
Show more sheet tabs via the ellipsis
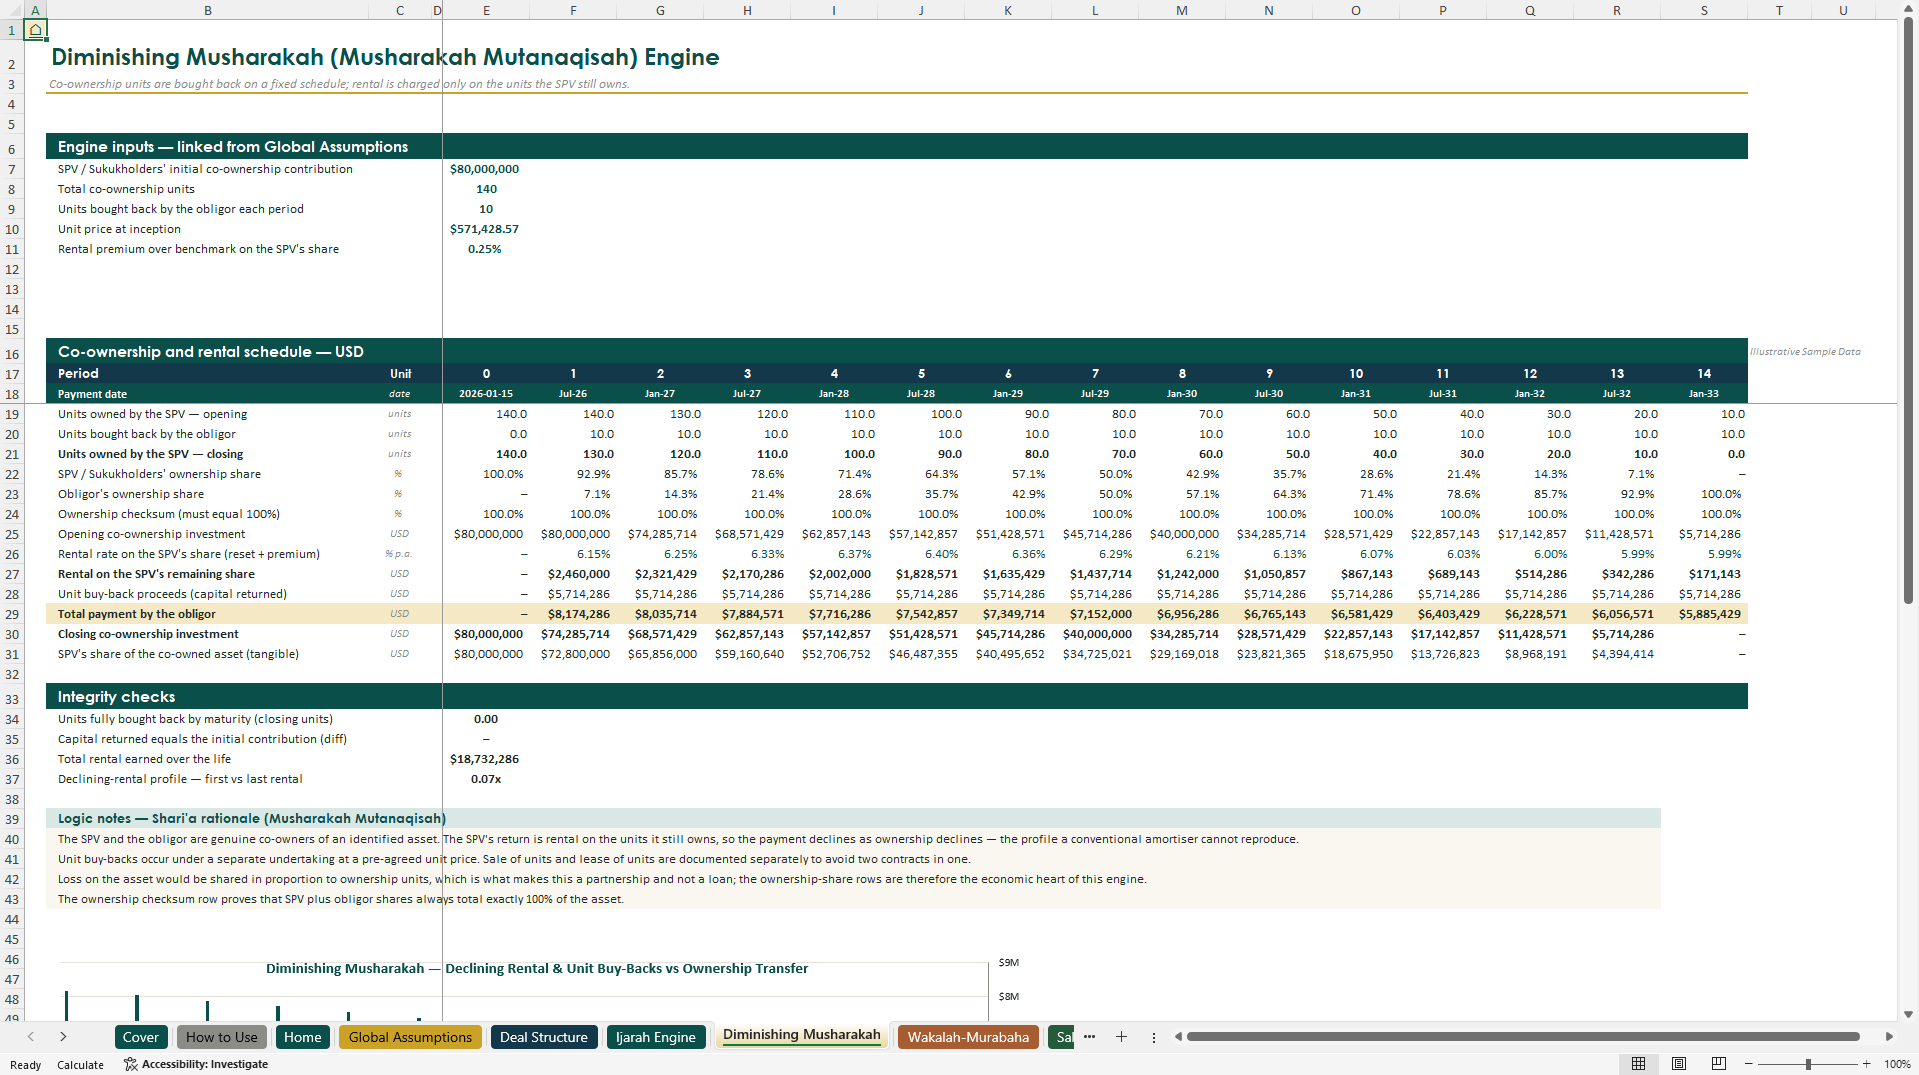(1089, 1037)
